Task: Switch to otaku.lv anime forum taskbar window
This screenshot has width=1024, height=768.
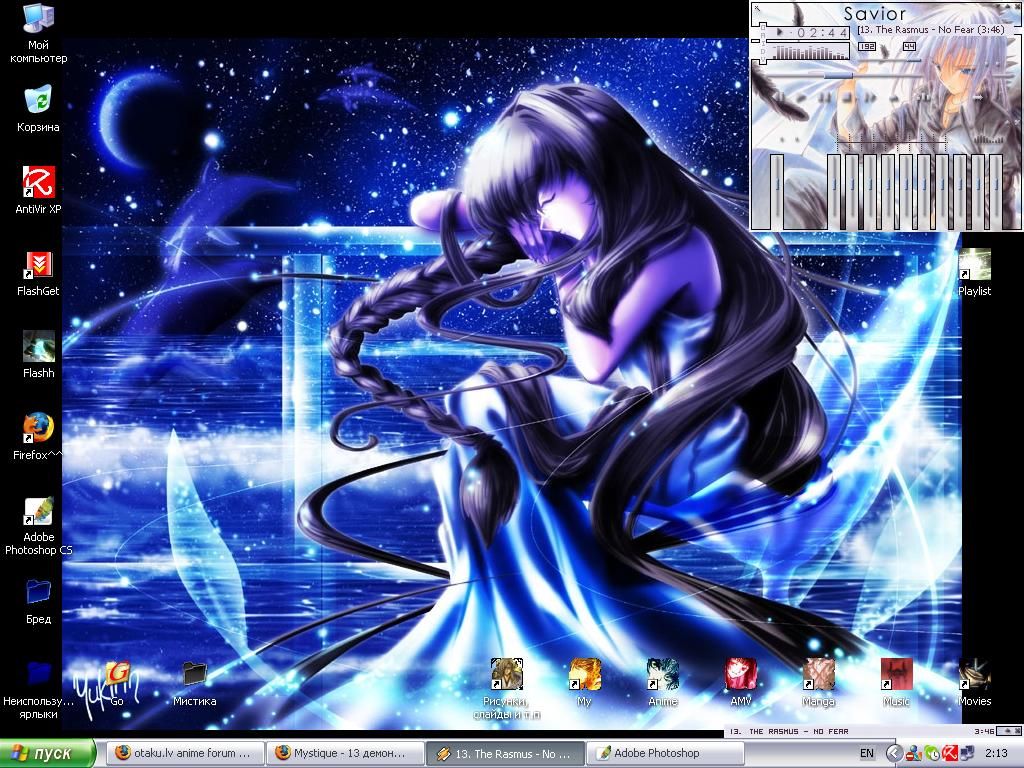Action: [x=185, y=753]
